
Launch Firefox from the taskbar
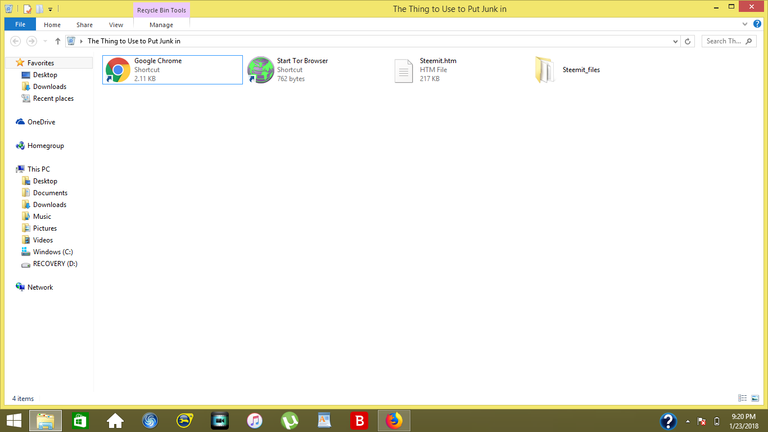(x=394, y=421)
